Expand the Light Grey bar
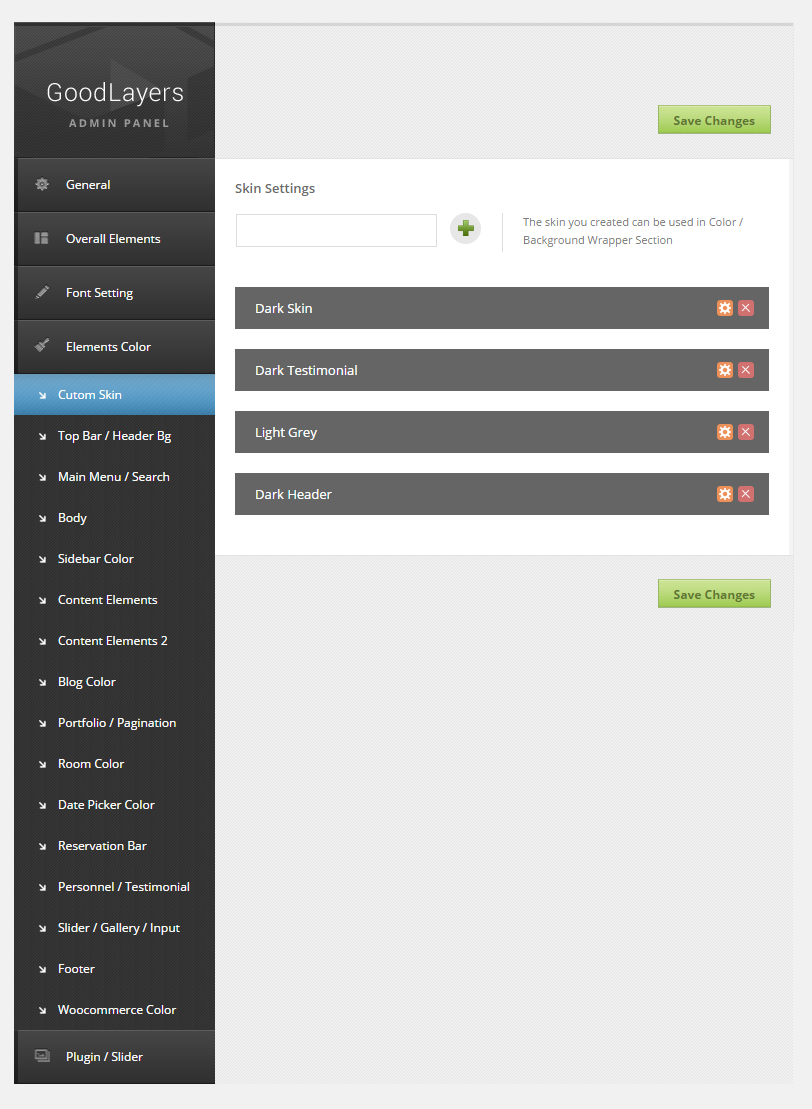This screenshot has width=812, height=1109. 501,432
